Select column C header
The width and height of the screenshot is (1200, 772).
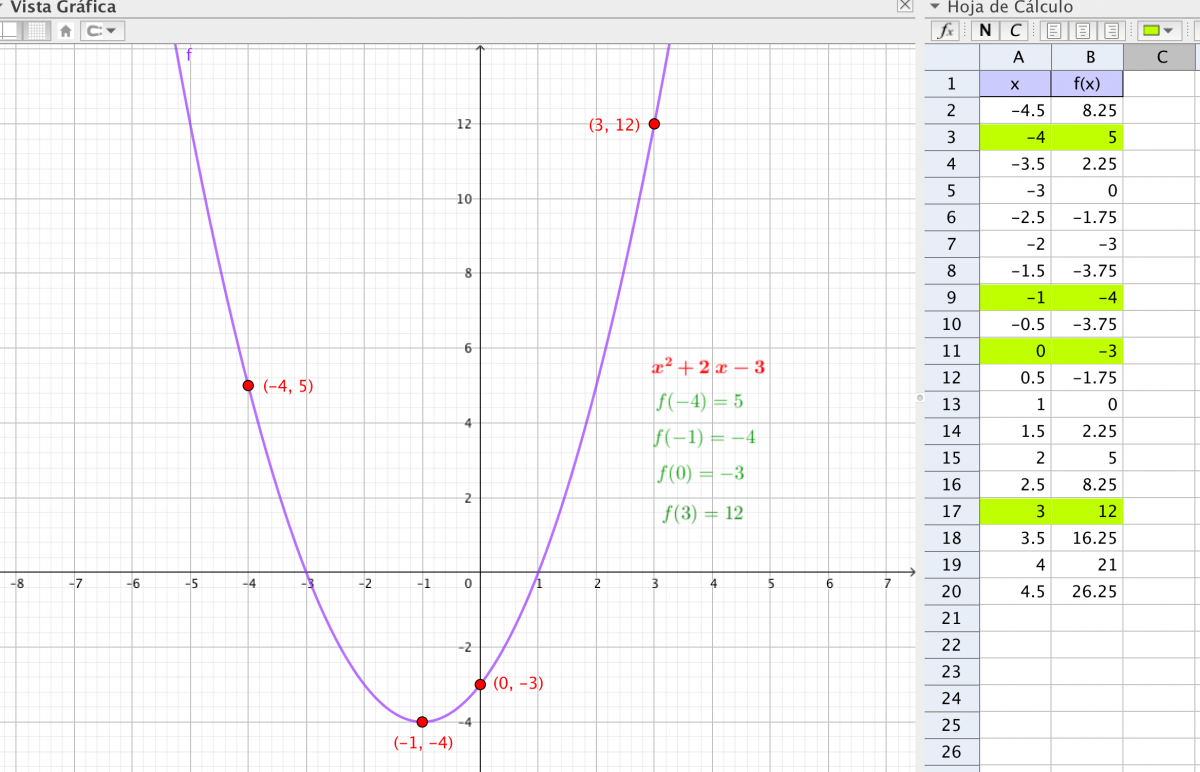click(x=1161, y=57)
